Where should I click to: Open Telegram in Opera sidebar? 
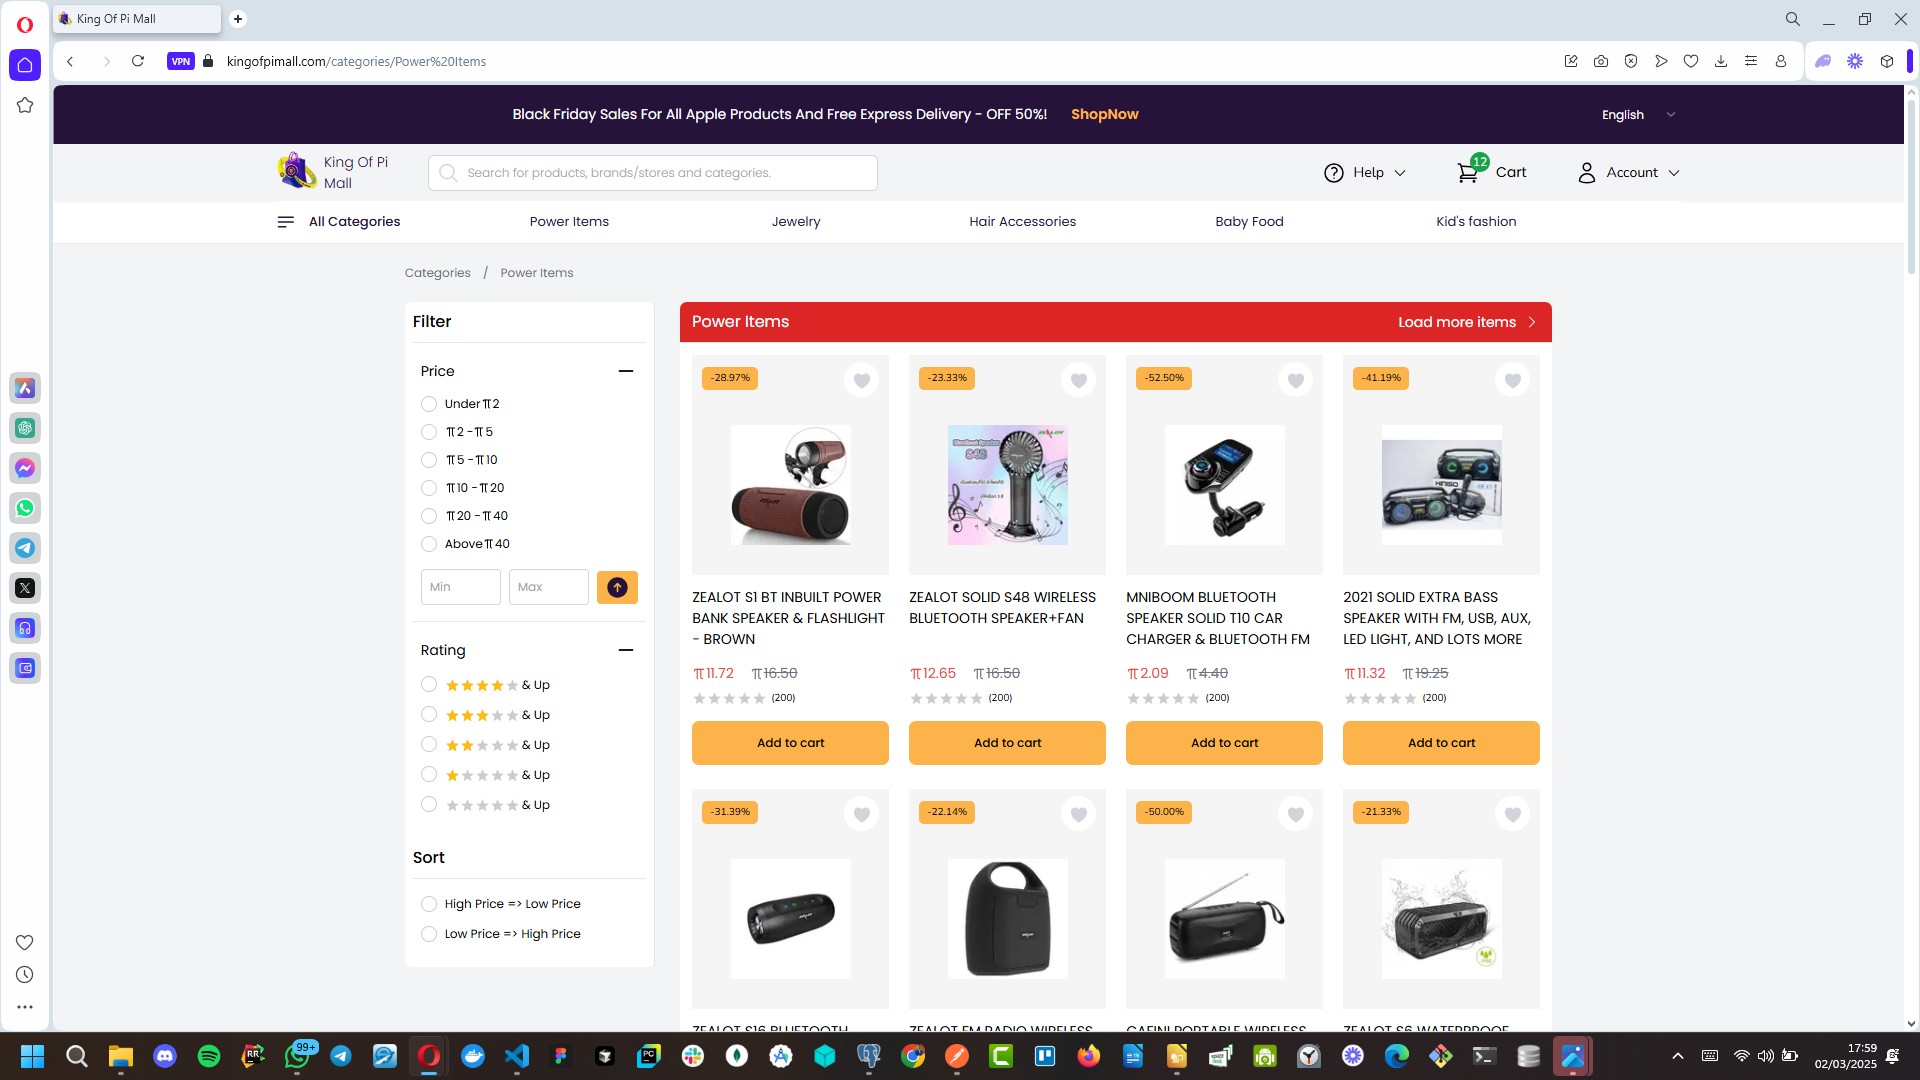tap(25, 548)
